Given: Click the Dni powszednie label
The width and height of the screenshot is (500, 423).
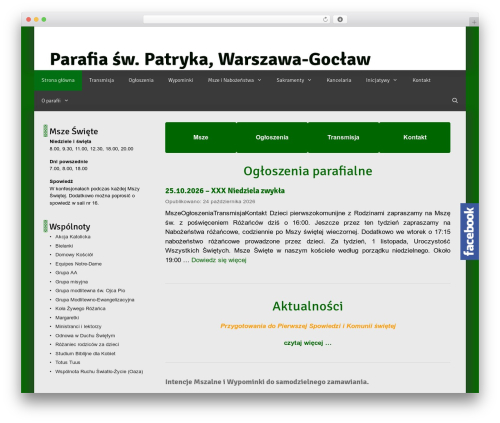Looking at the screenshot, I should tap(69, 162).
